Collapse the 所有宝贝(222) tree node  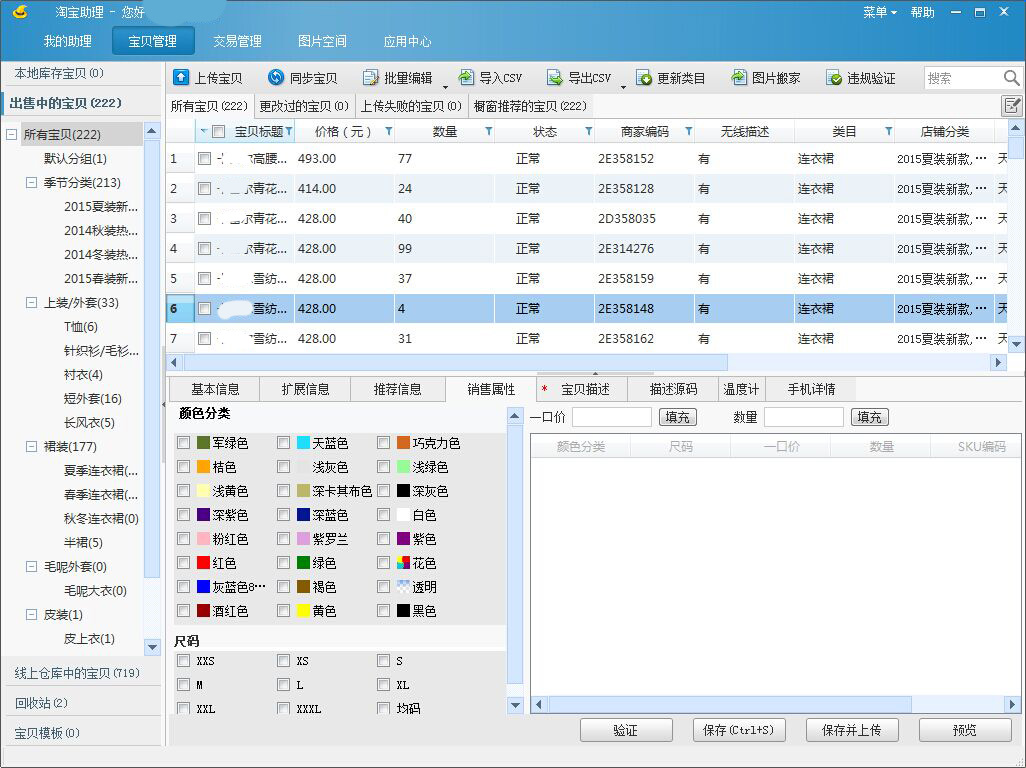(x=11, y=135)
